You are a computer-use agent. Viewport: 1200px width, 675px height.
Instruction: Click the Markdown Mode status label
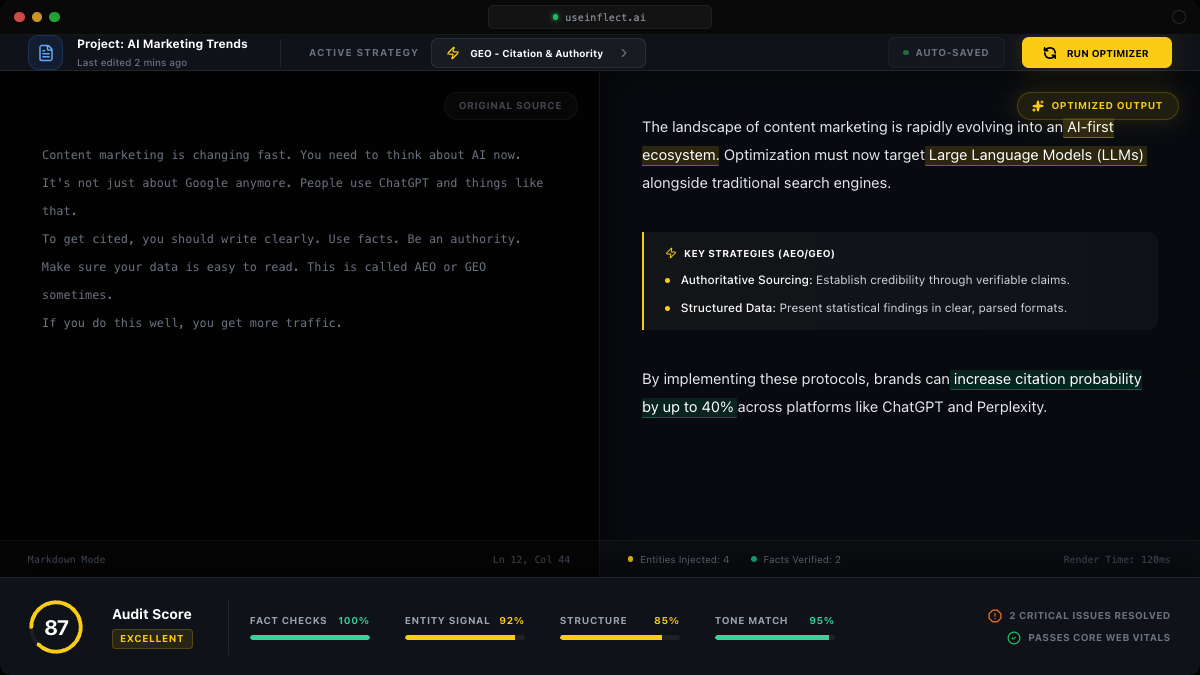pyautogui.click(x=66, y=560)
